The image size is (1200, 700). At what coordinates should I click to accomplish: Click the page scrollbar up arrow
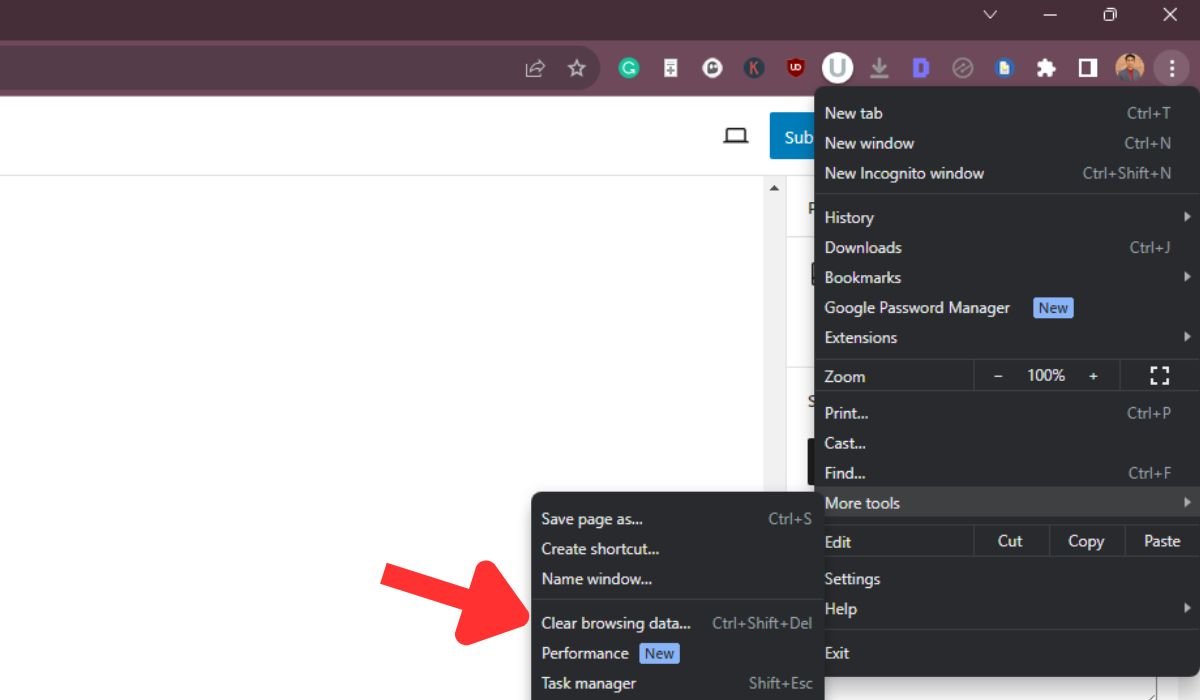(x=774, y=188)
